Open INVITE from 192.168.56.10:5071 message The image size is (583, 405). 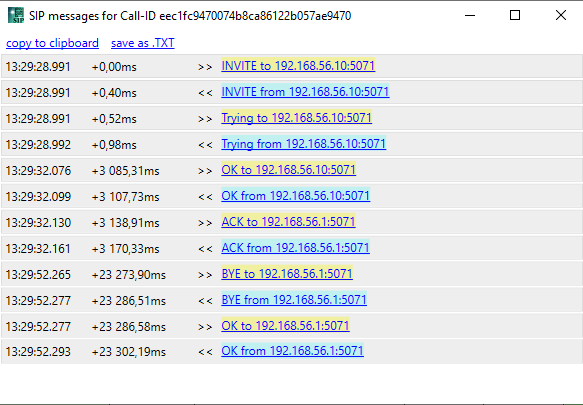(x=305, y=92)
